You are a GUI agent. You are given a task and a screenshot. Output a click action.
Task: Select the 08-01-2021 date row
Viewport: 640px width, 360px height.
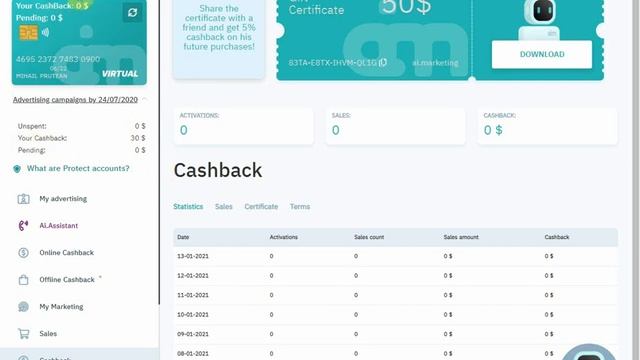pos(396,353)
